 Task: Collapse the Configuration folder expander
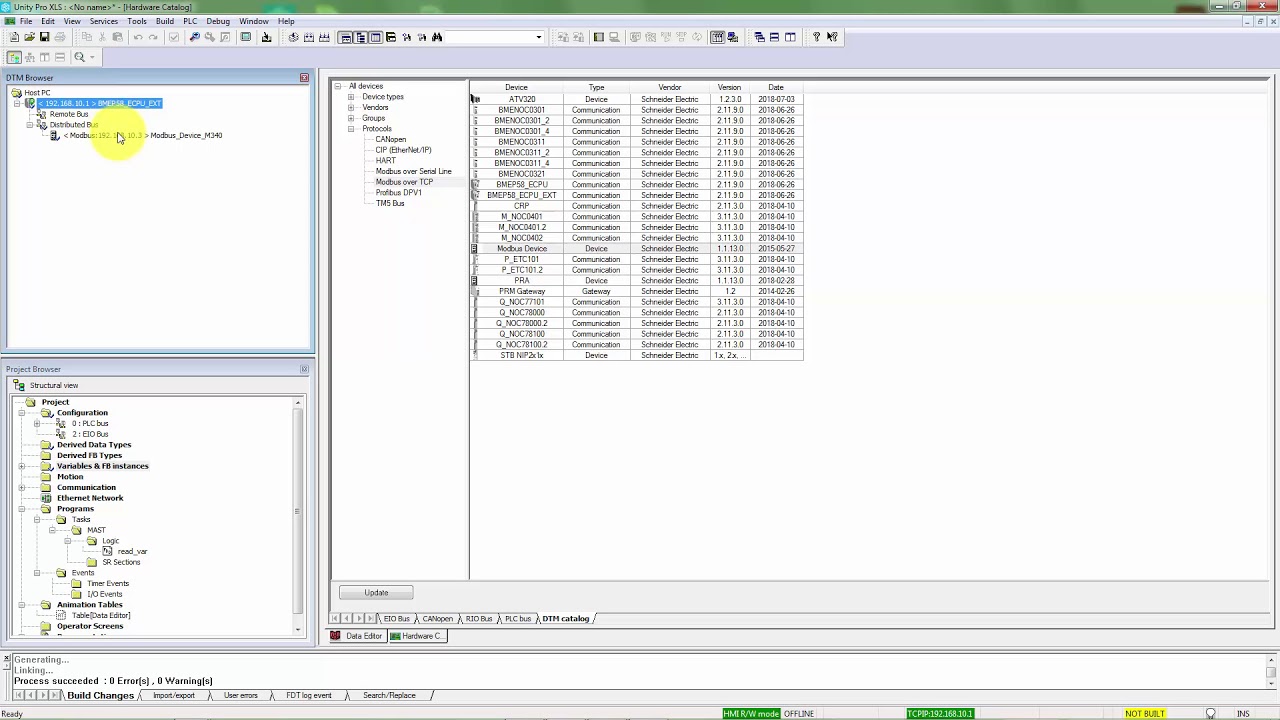pyautogui.click(x=22, y=413)
